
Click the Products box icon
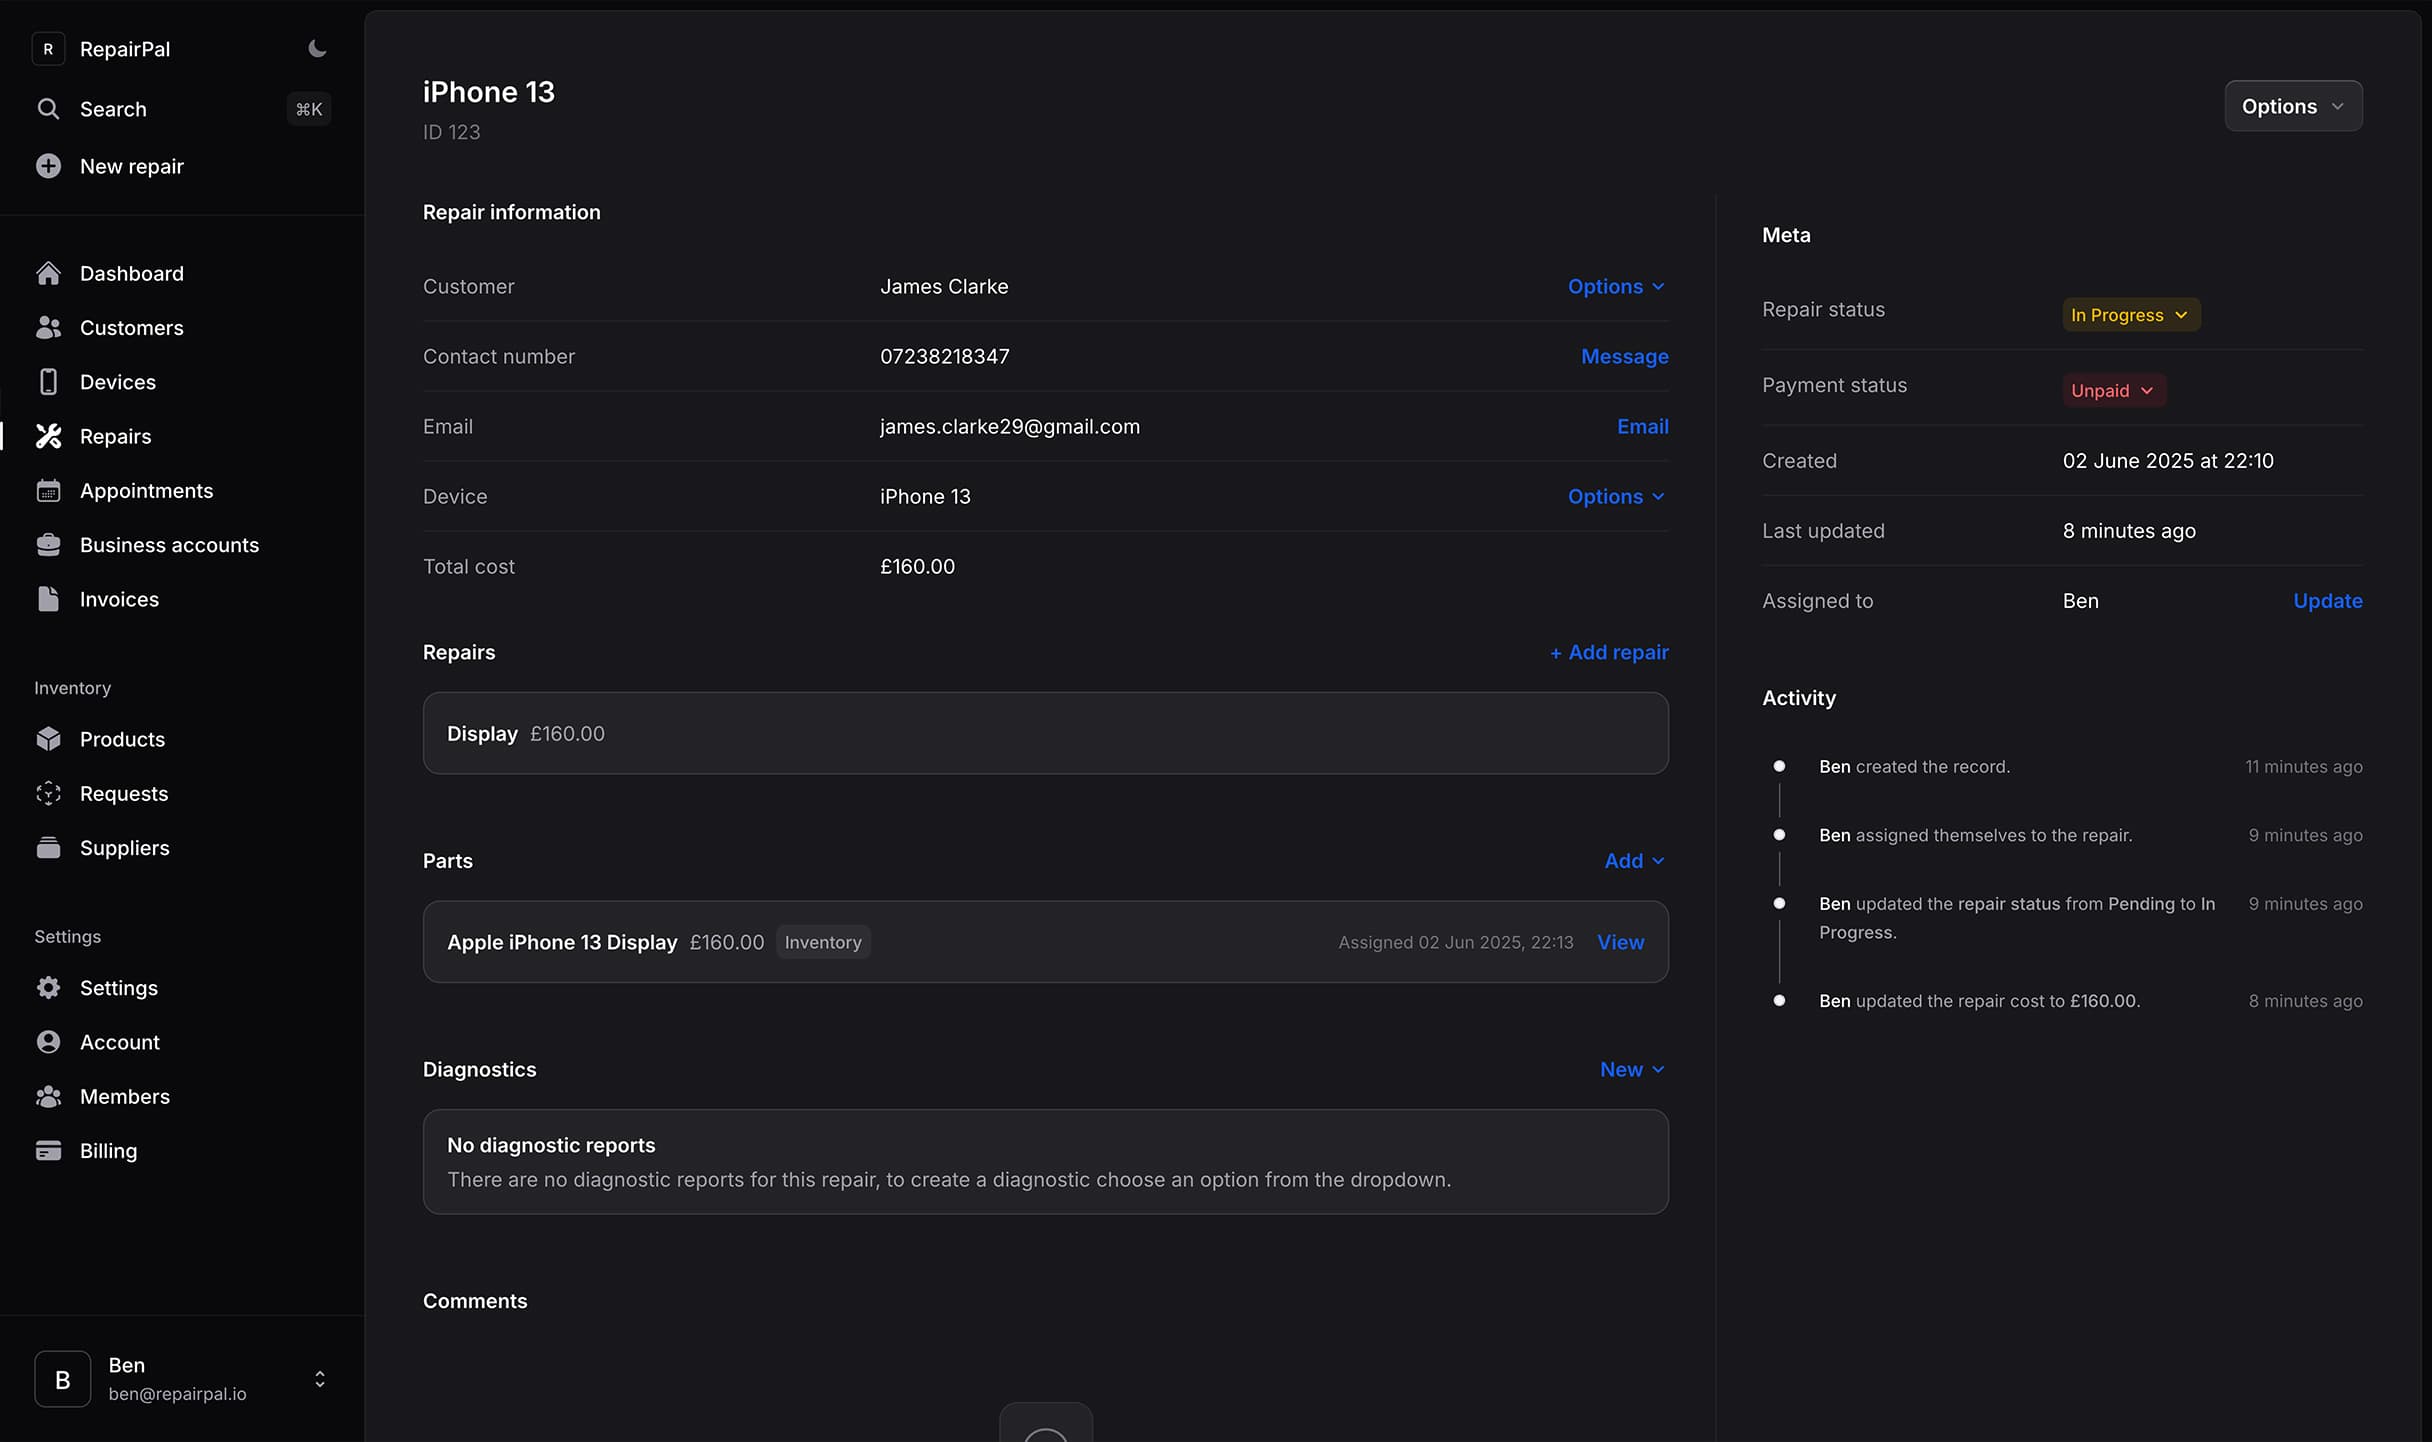(x=48, y=739)
